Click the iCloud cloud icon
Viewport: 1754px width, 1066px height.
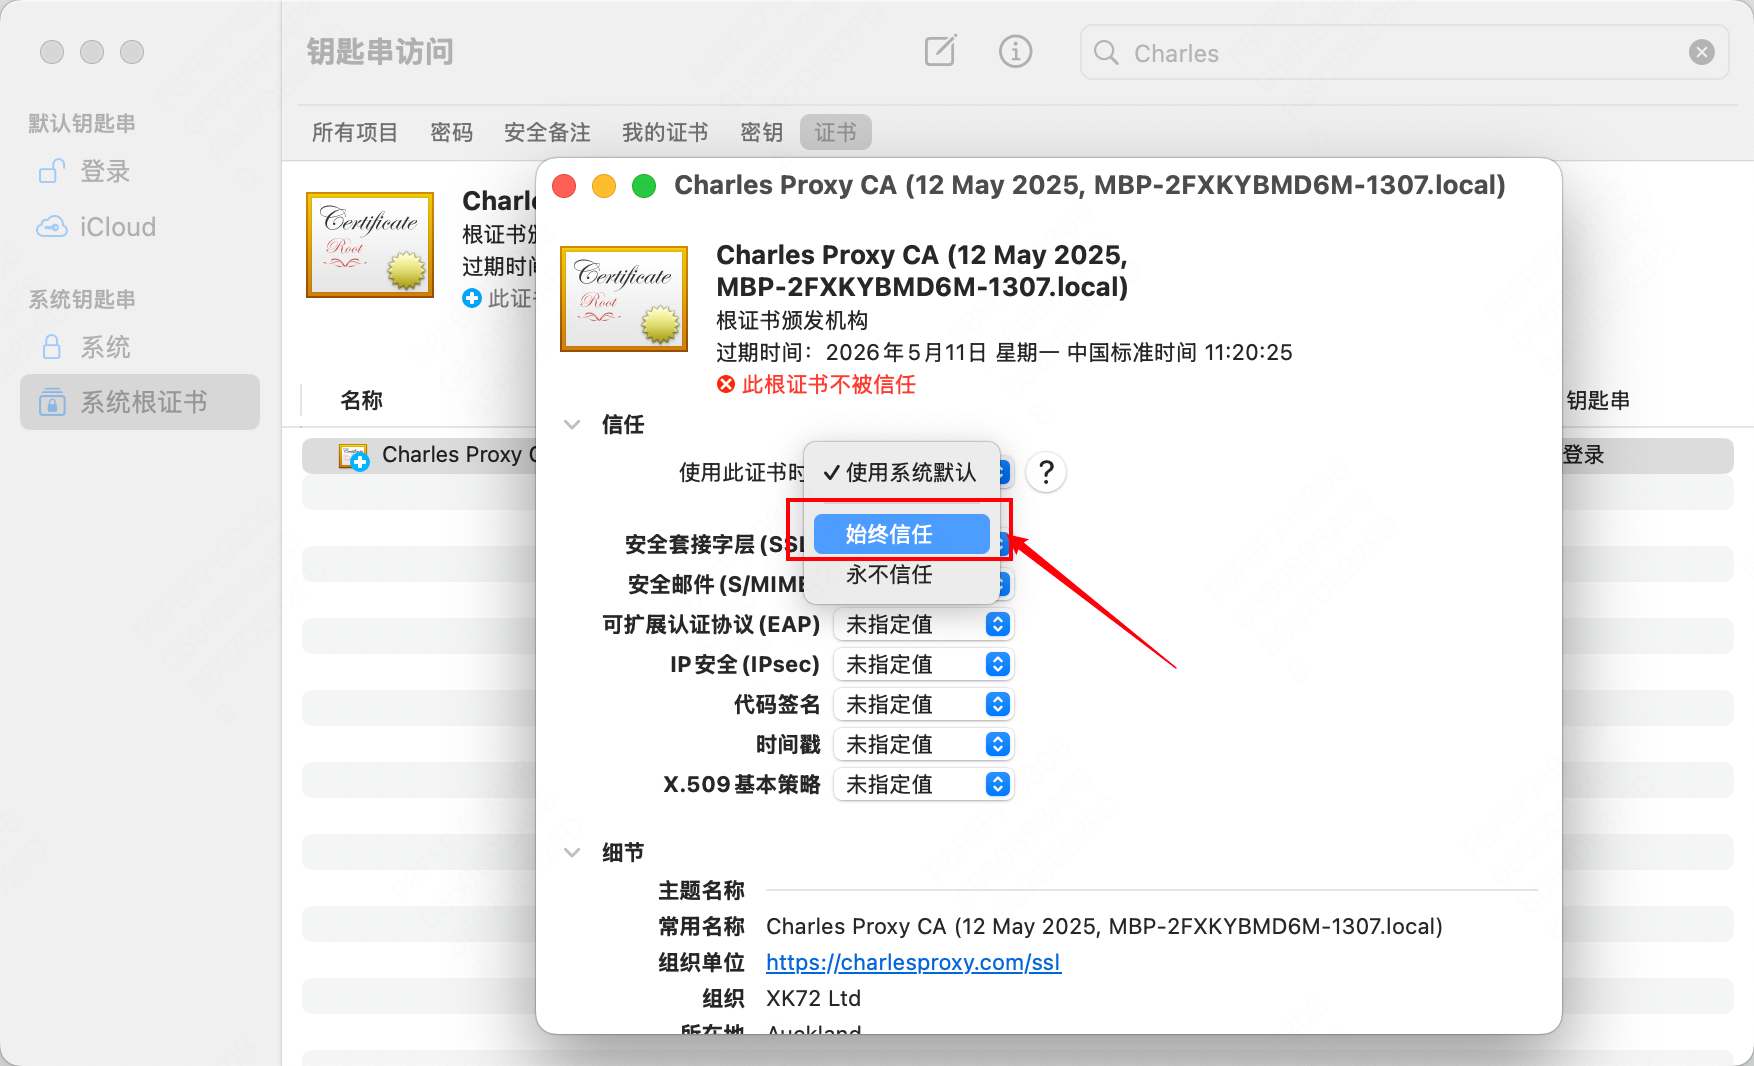52,227
